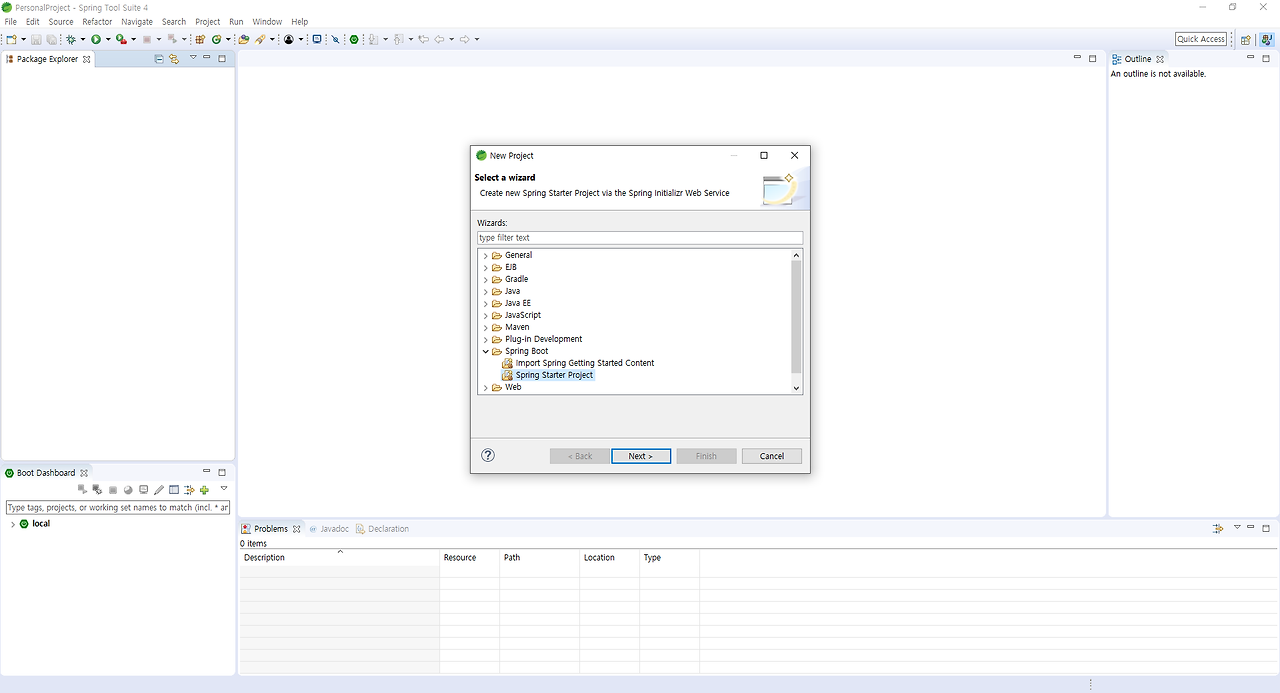Click the Resource column header

coord(469,557)
